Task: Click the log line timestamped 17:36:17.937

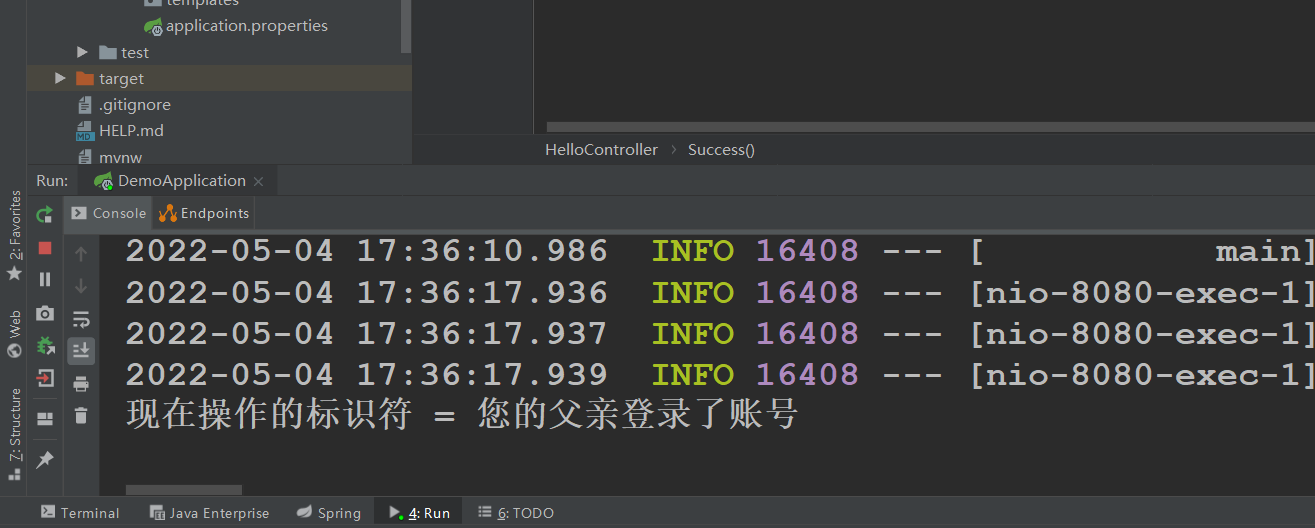Action: [720, 333]
